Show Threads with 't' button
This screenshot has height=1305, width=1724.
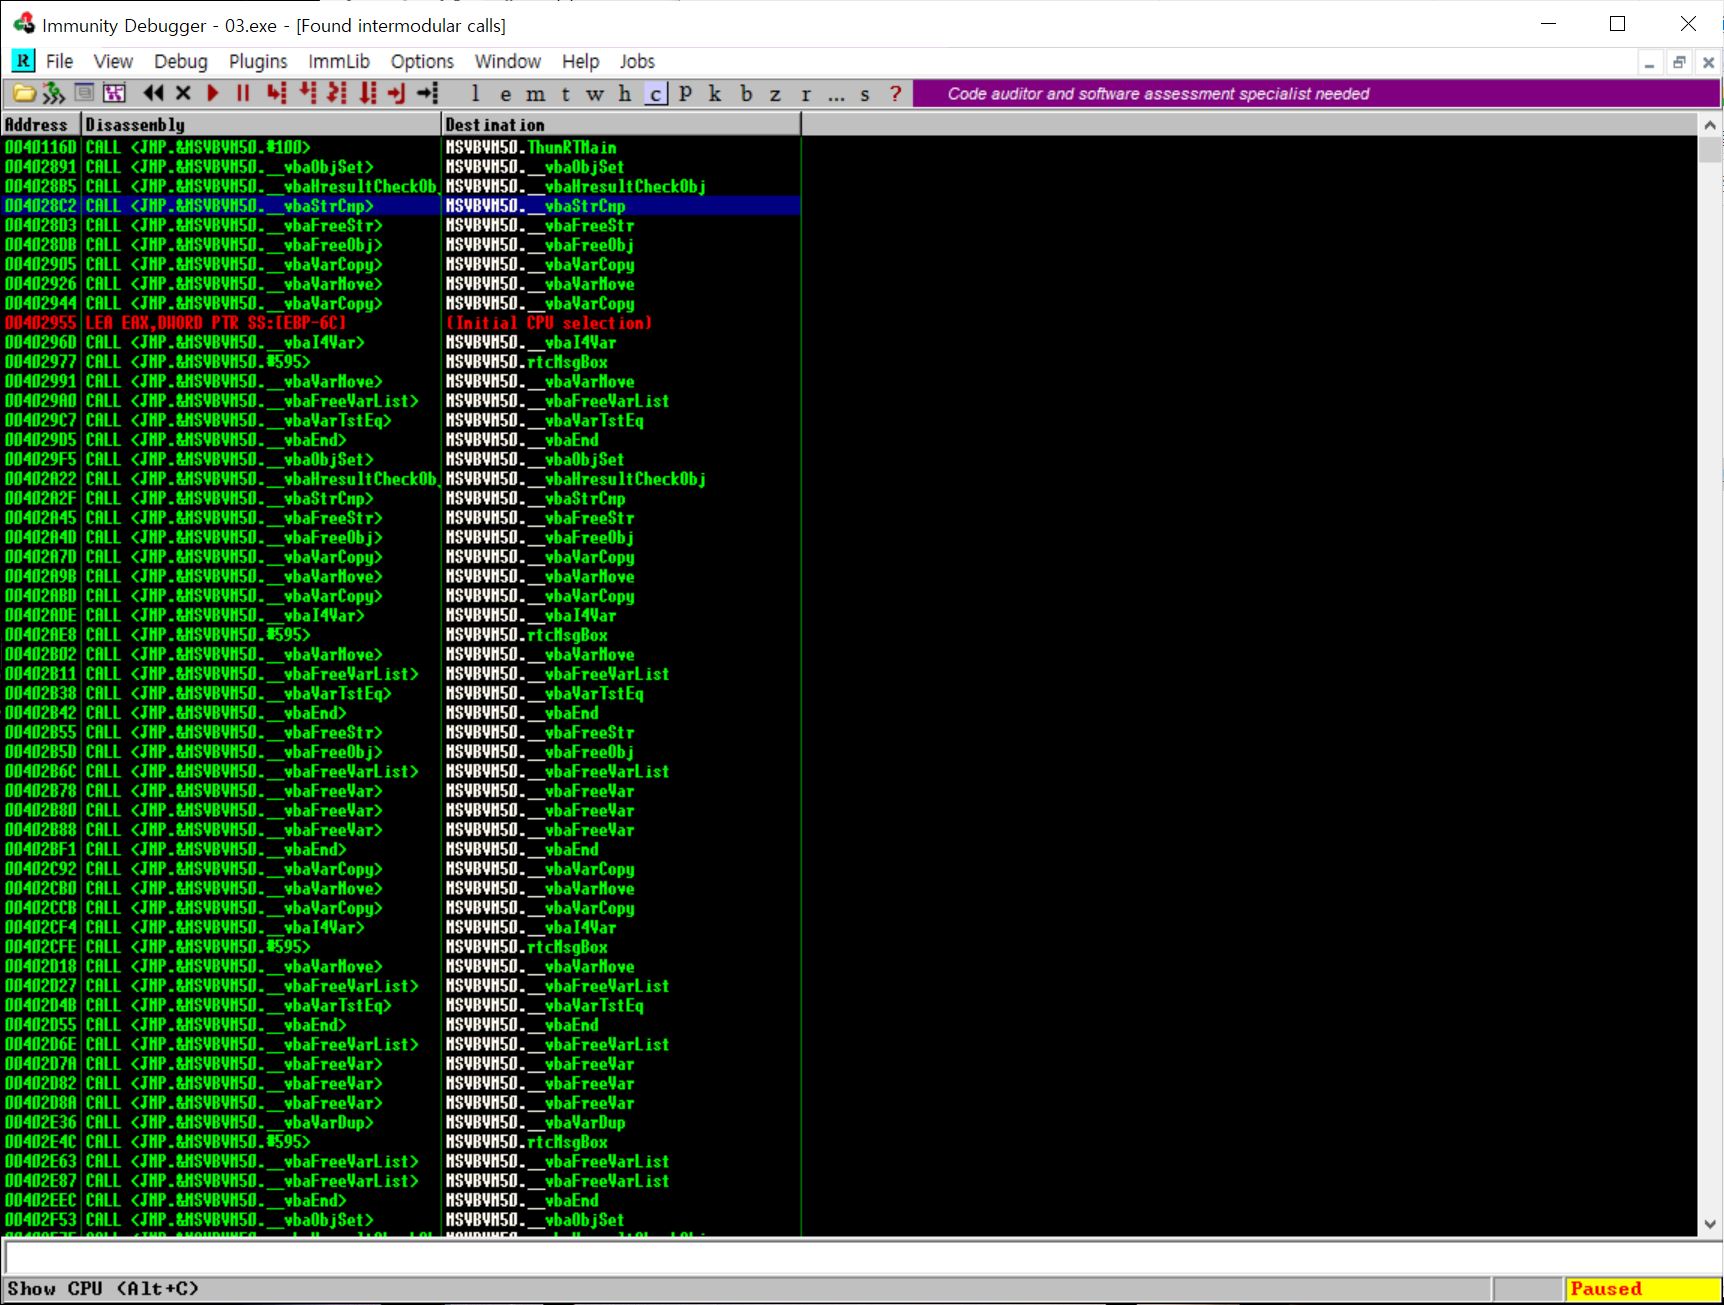[566, 94]
